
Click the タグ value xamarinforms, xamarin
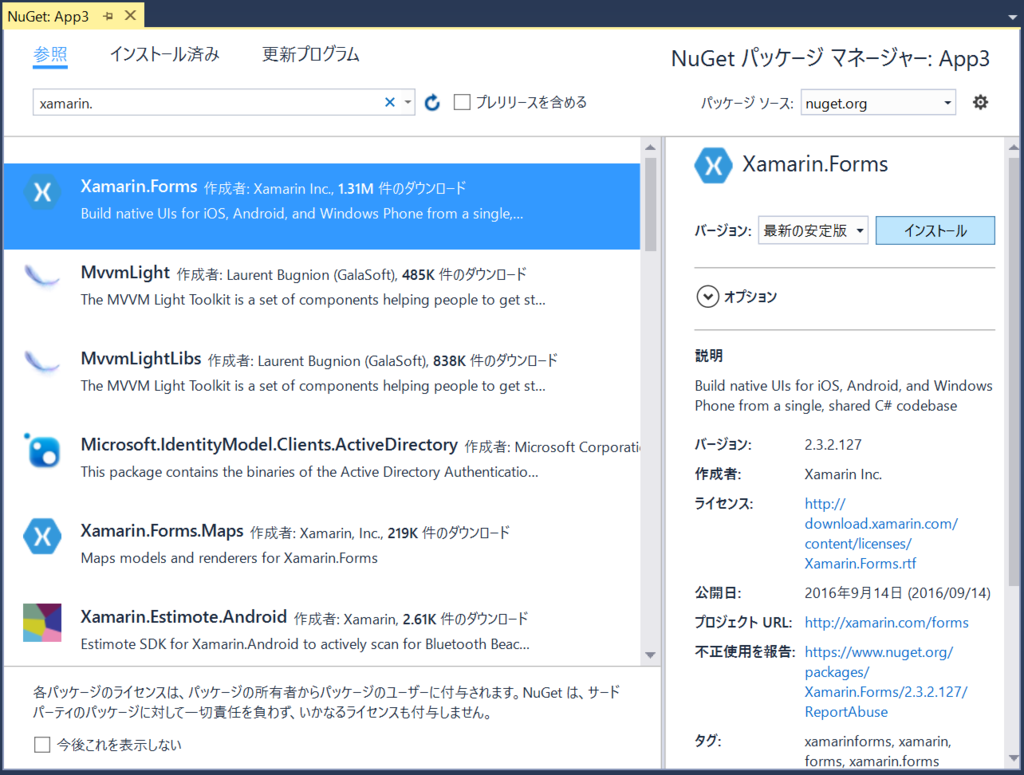point(878,751)
